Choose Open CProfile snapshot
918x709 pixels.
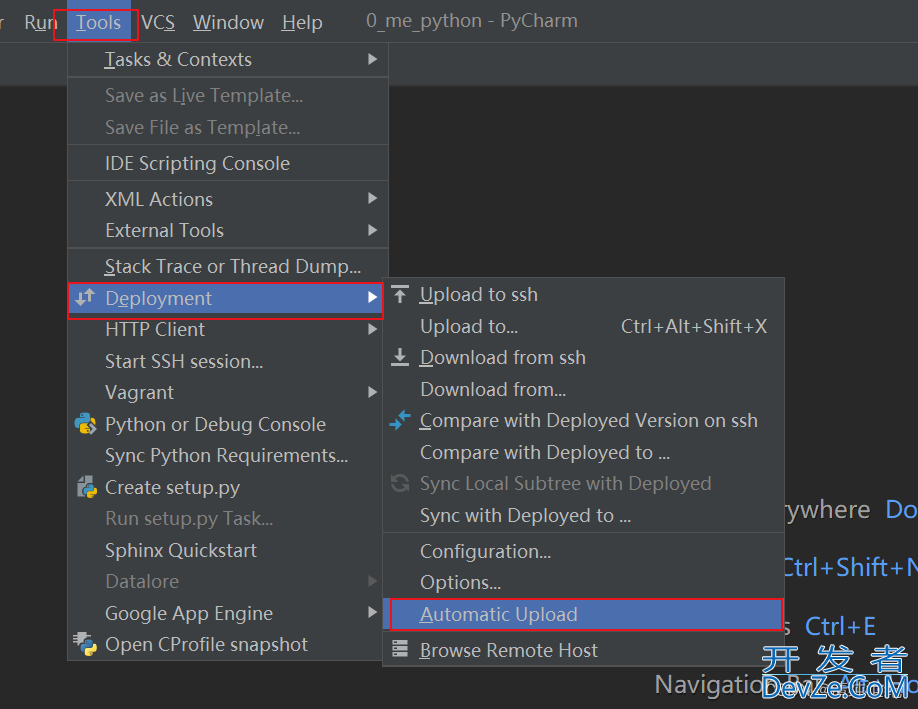tap(226, 645)
